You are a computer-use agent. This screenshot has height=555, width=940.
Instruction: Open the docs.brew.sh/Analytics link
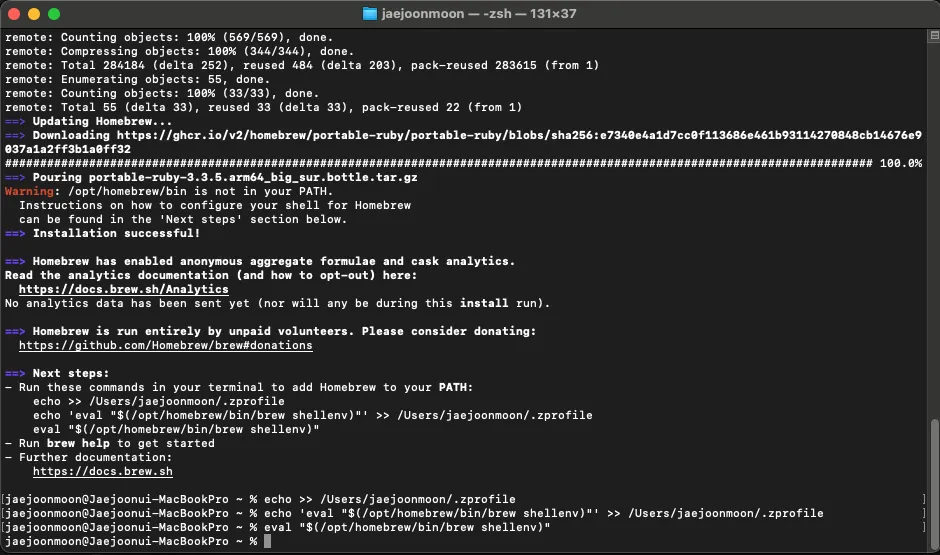point(123,289)
